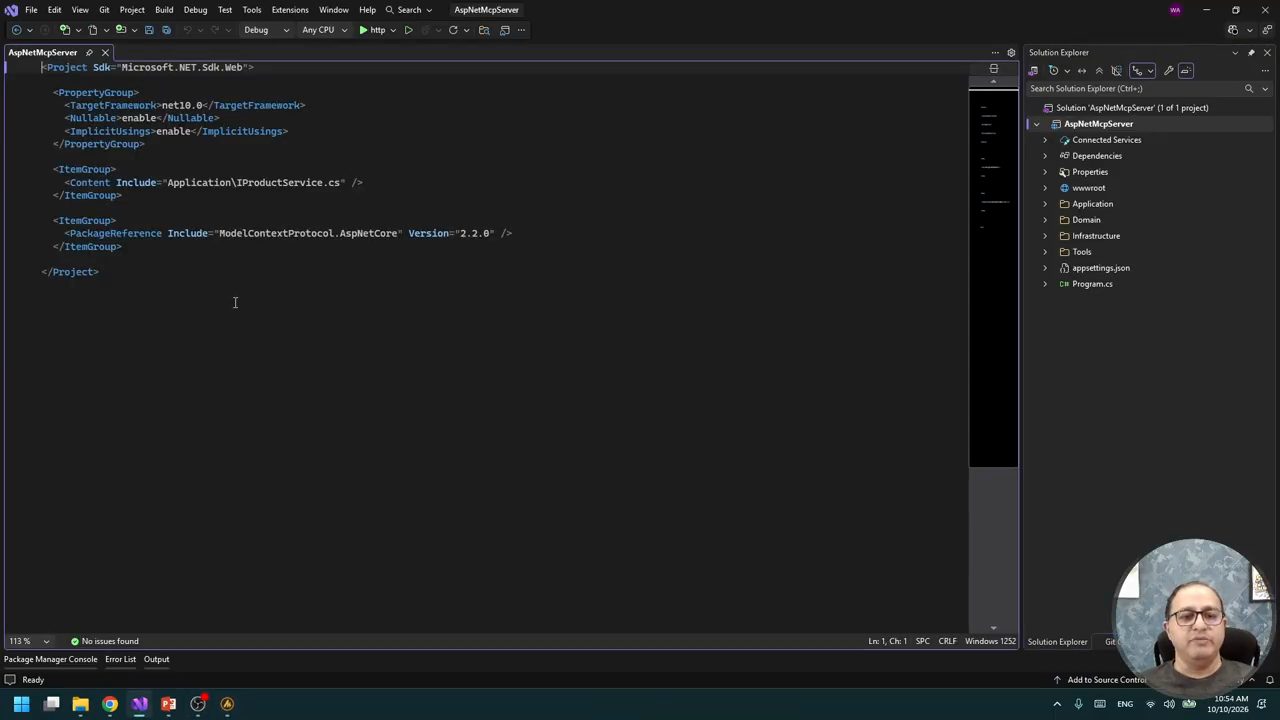Viewport: 1280px width, 720px height.
Task: Click the split editor icon above scrollbar
Action: pos(993,69)
